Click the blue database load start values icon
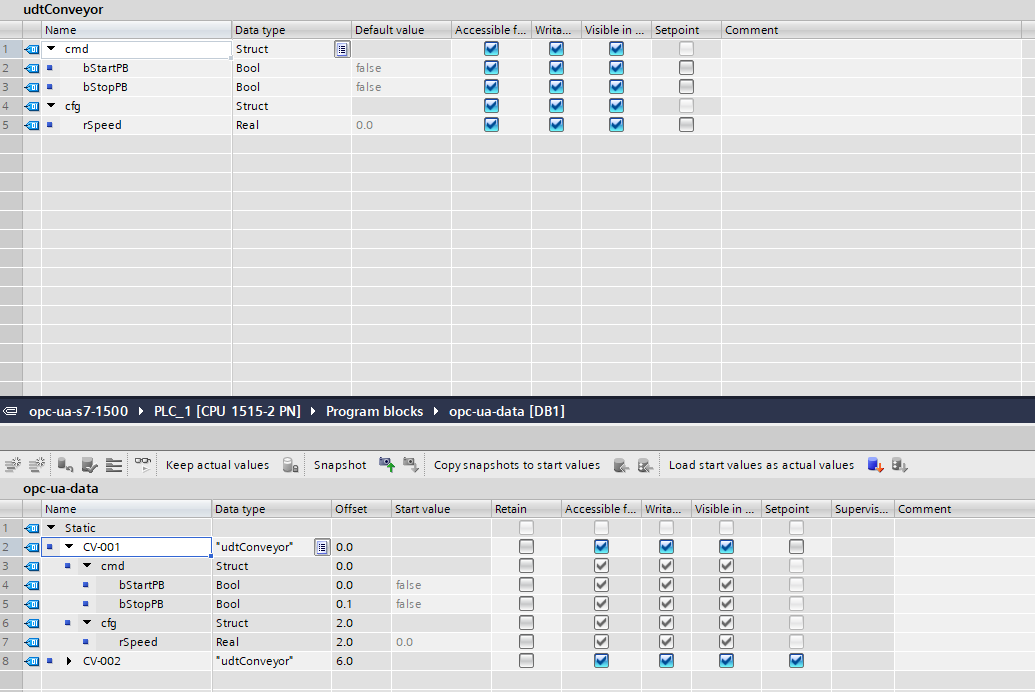This screenshot has height=692, width=1035. point(875,465)
